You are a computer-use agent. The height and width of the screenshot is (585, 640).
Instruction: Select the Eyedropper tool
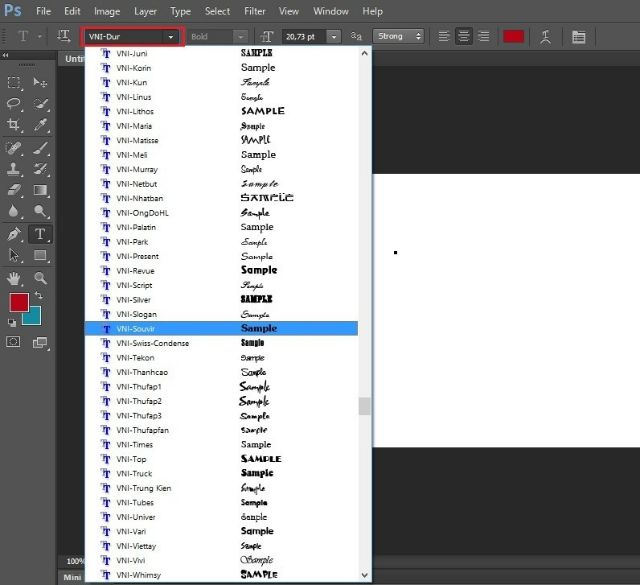point(40,124)
